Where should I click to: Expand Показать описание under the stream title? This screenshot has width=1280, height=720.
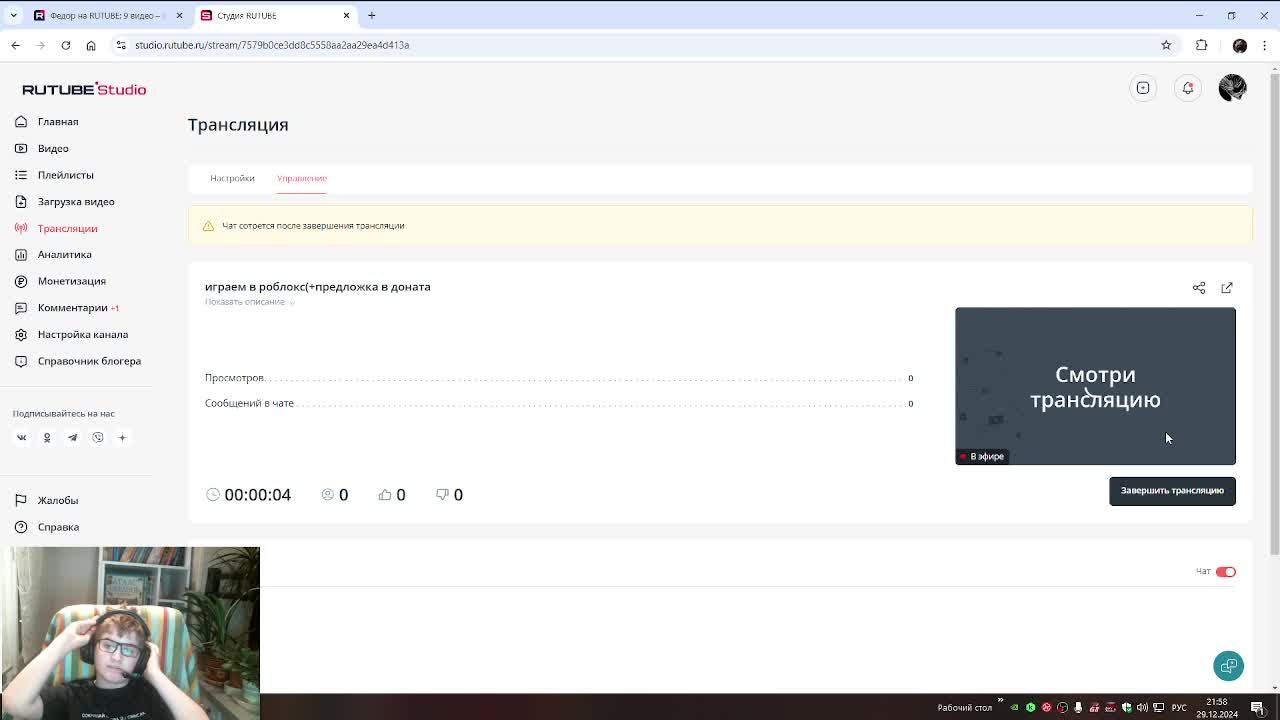(x=249, y=302)
